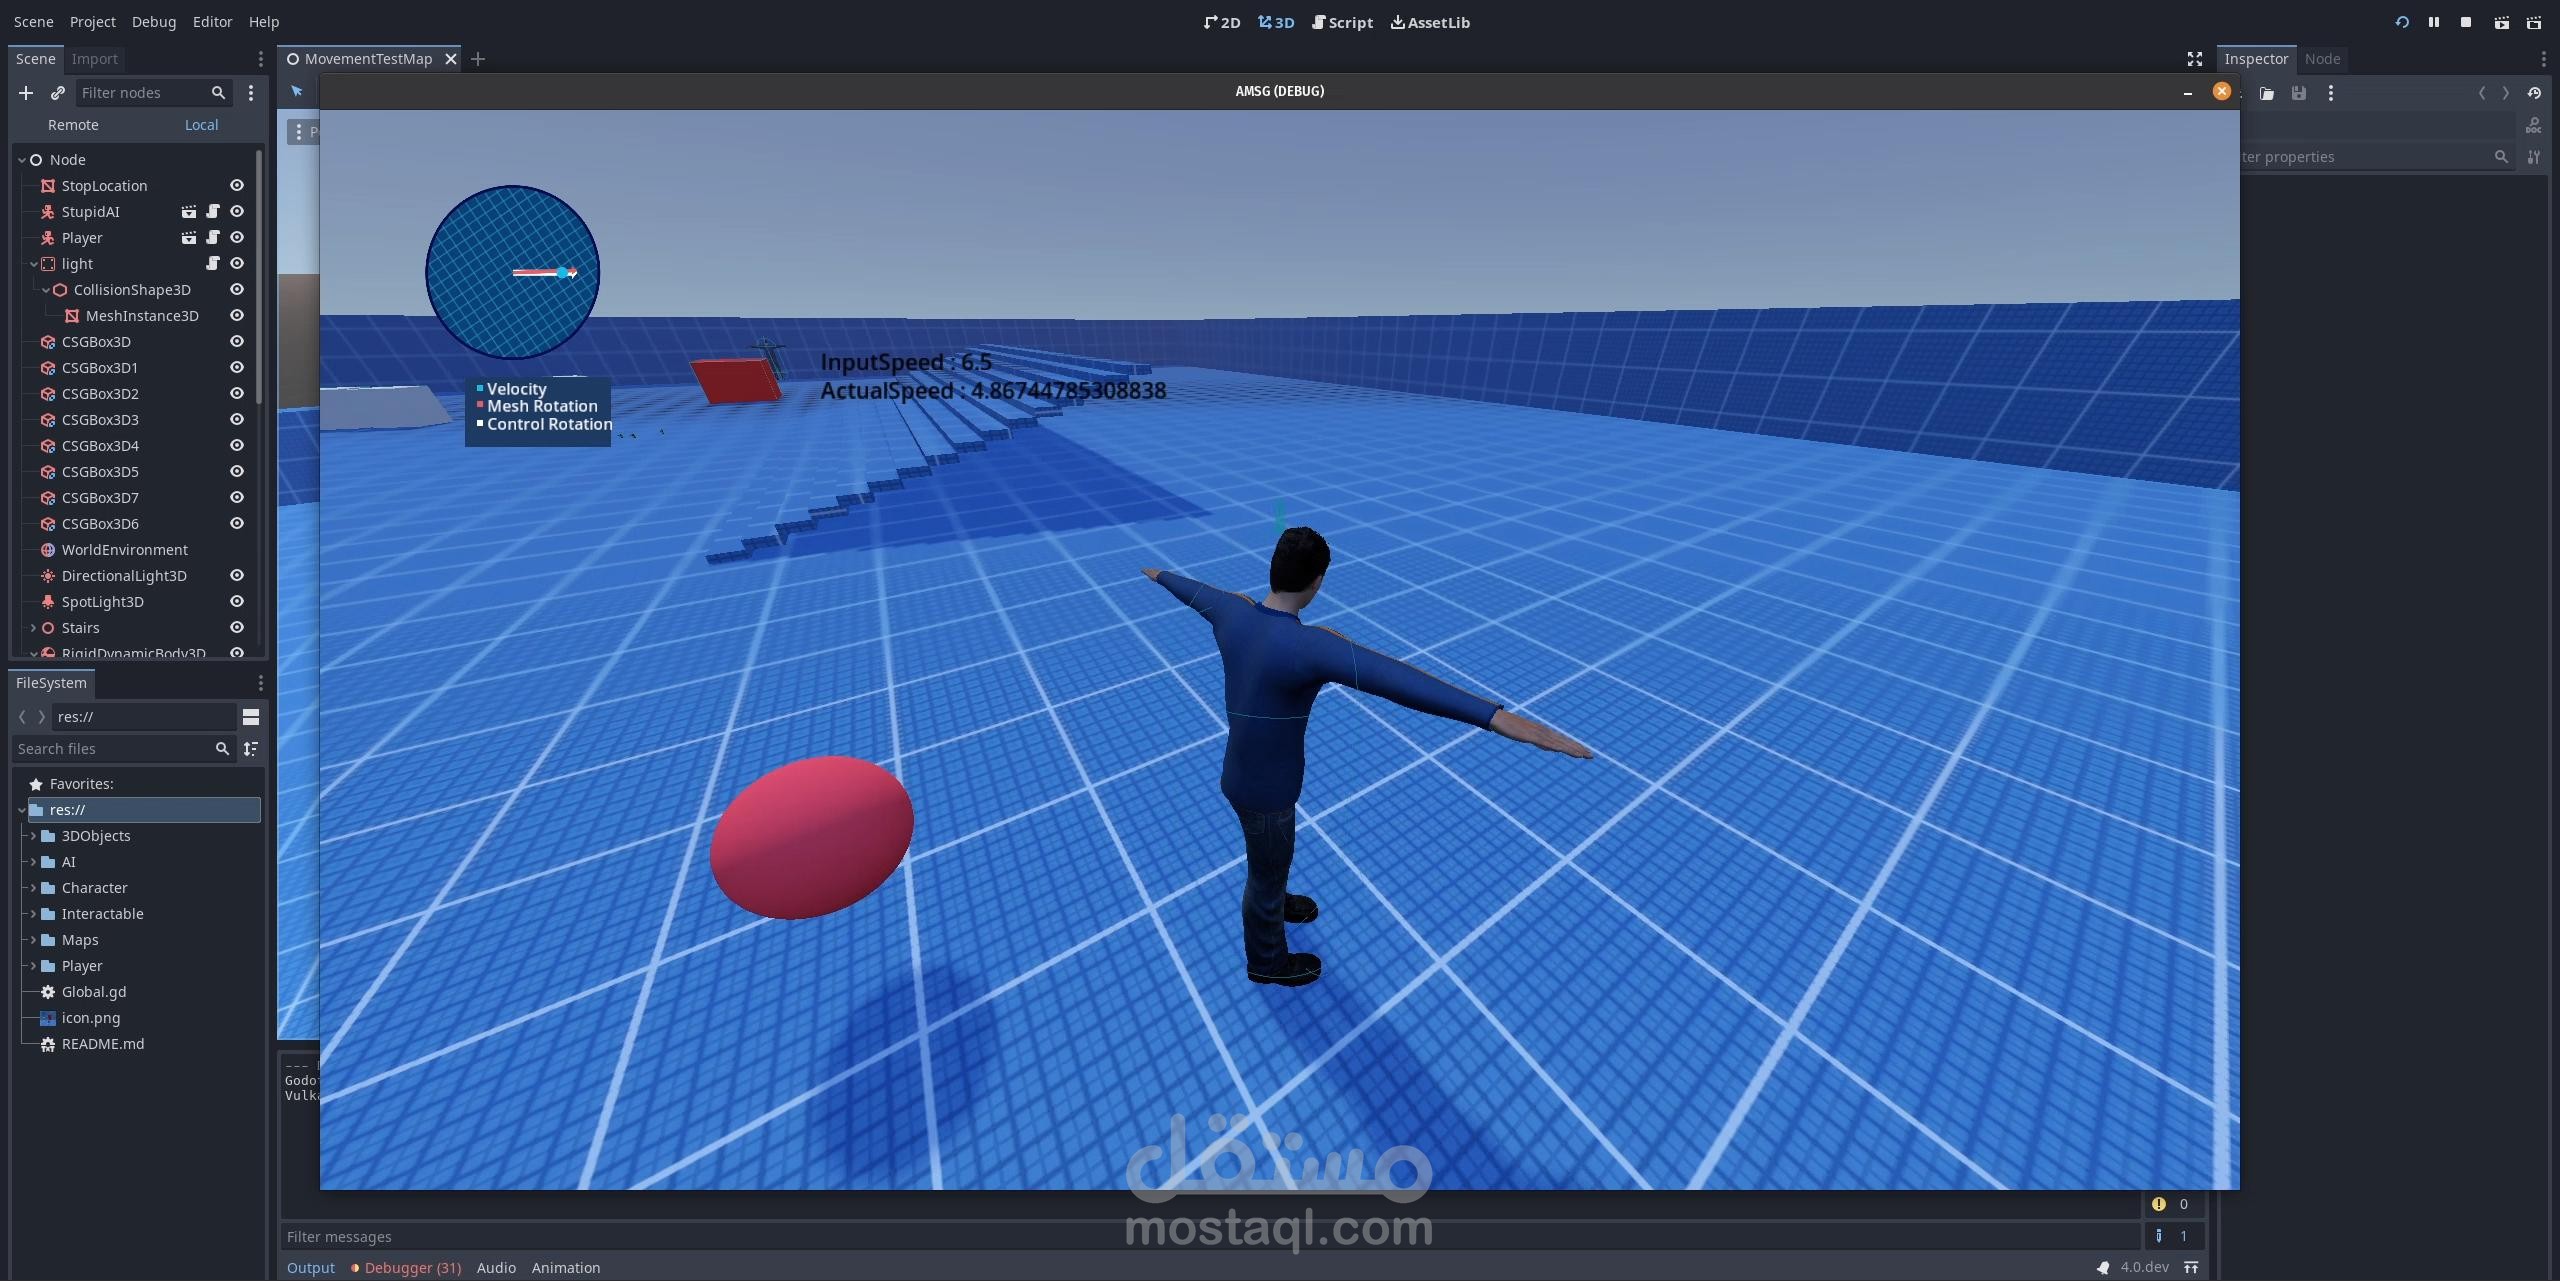Click the add new node plus icon
Screen dimensions: 2560x1281
pyautogui.click(x=26, y=93)
